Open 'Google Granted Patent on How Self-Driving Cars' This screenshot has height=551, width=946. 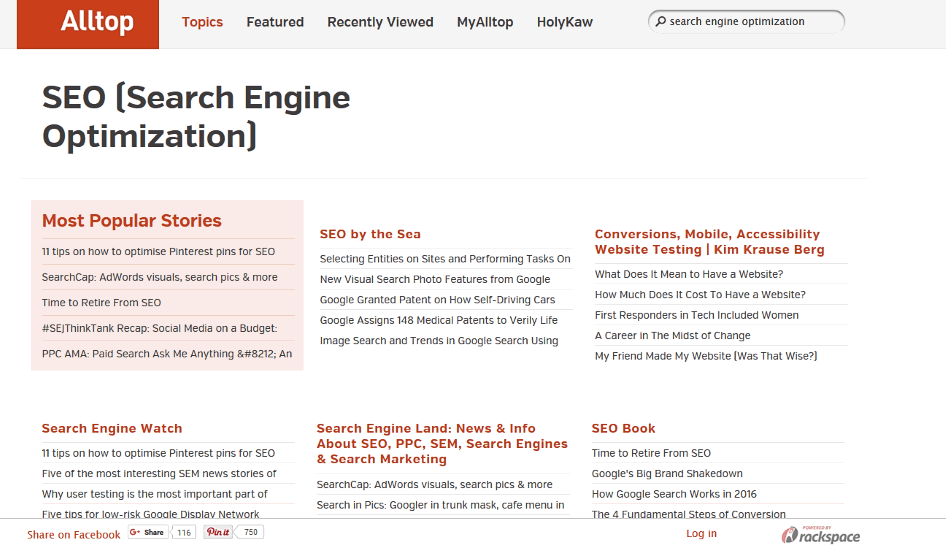(437, 300)
